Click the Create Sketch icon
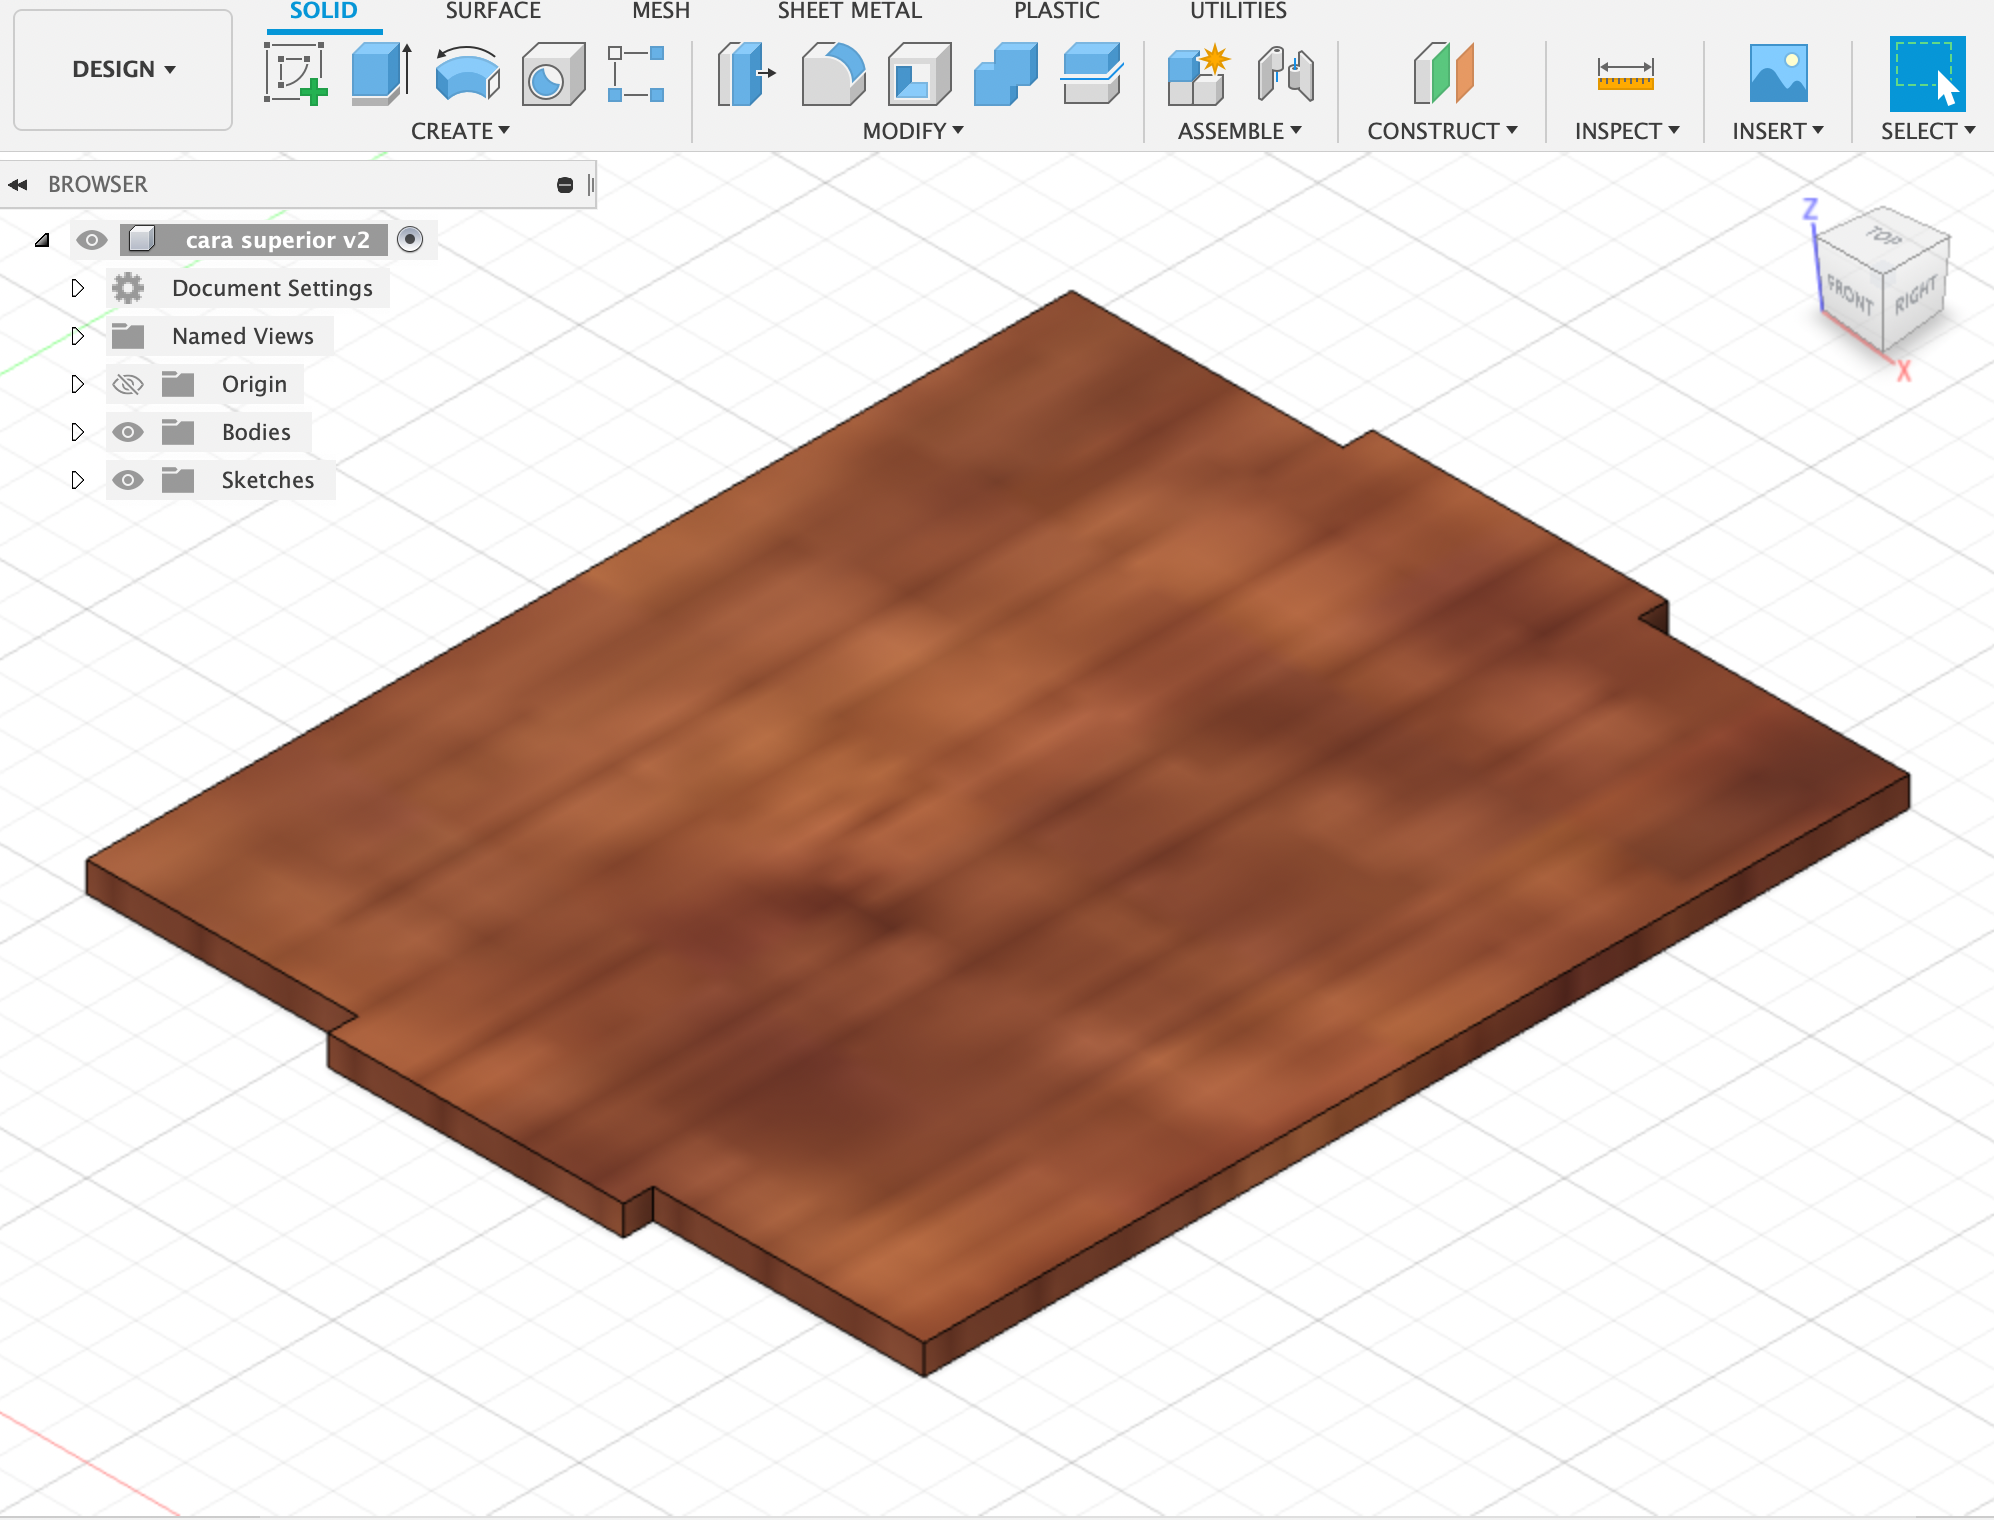Screen dimensions: 1994x1520 pos(295,74)
